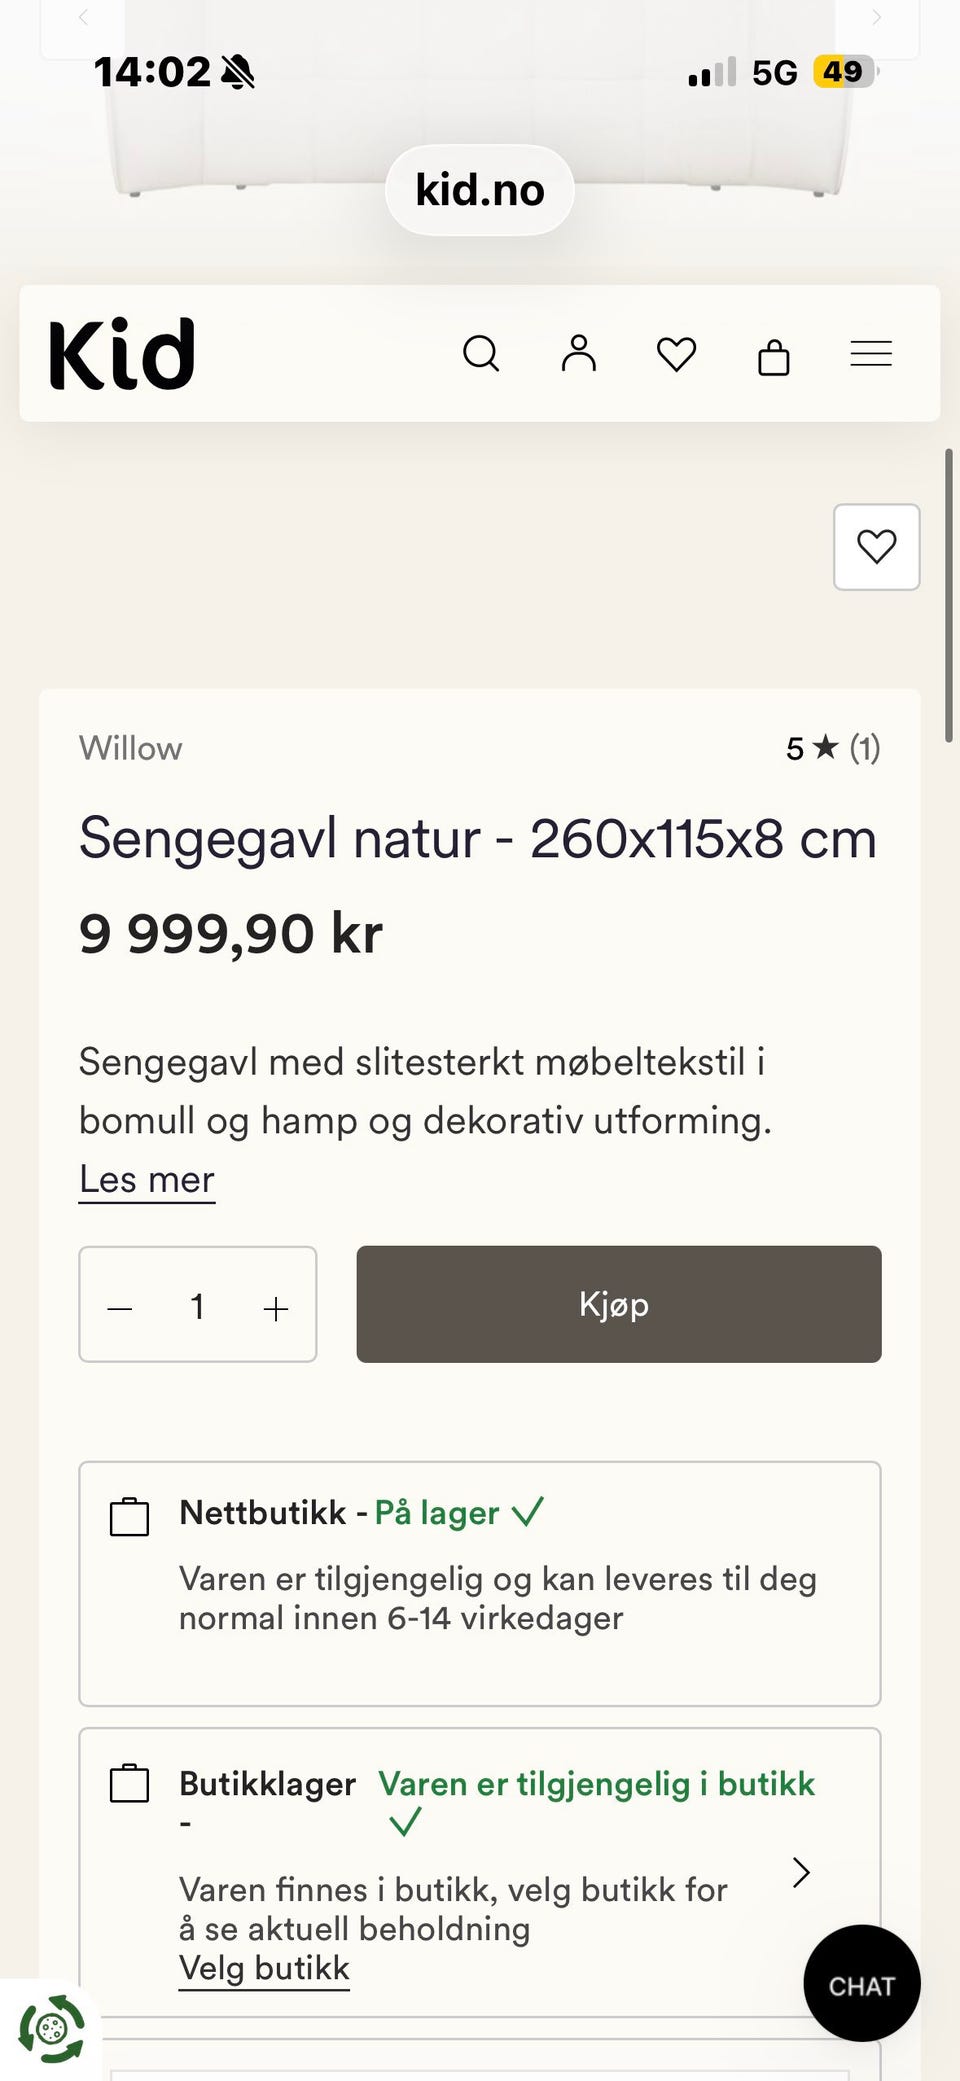
Task: Click the Willow brand name
Action: 131,748
